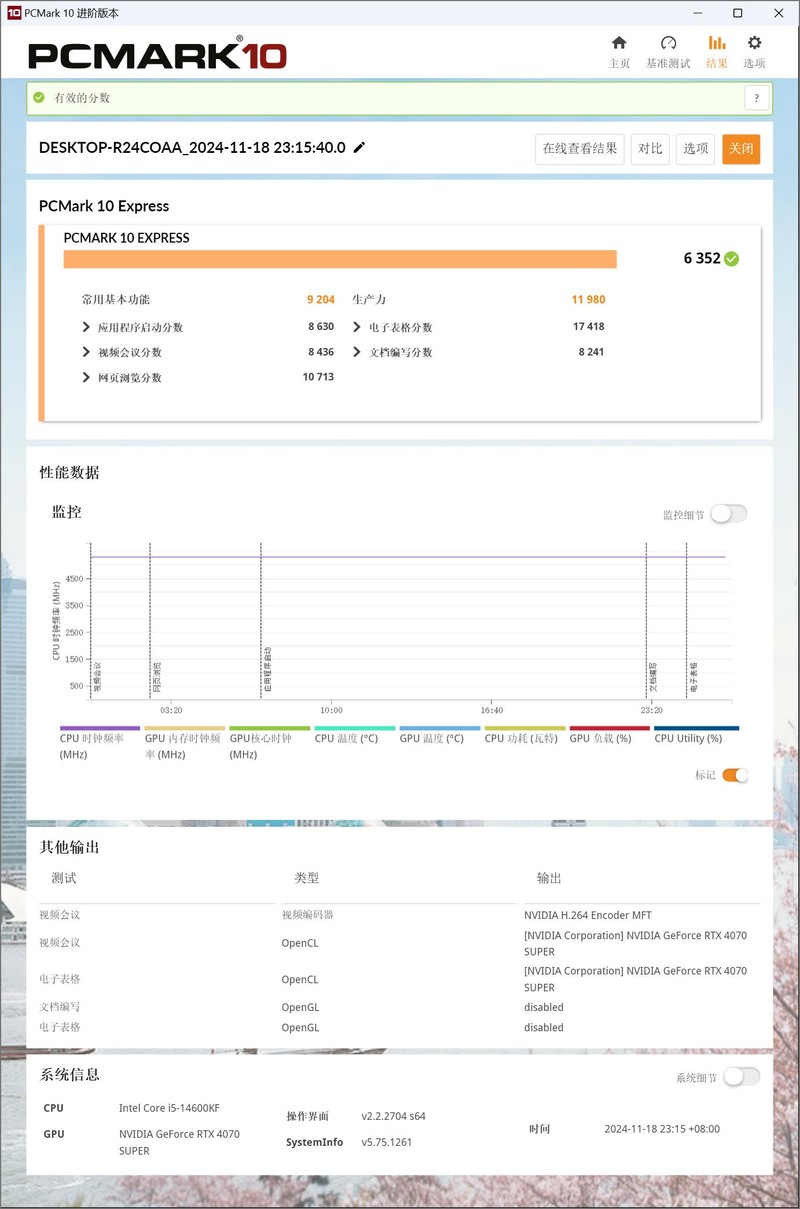Click the orange 关闭 button
Viewport: 800px width, 1209px height.
pos(741,148)
